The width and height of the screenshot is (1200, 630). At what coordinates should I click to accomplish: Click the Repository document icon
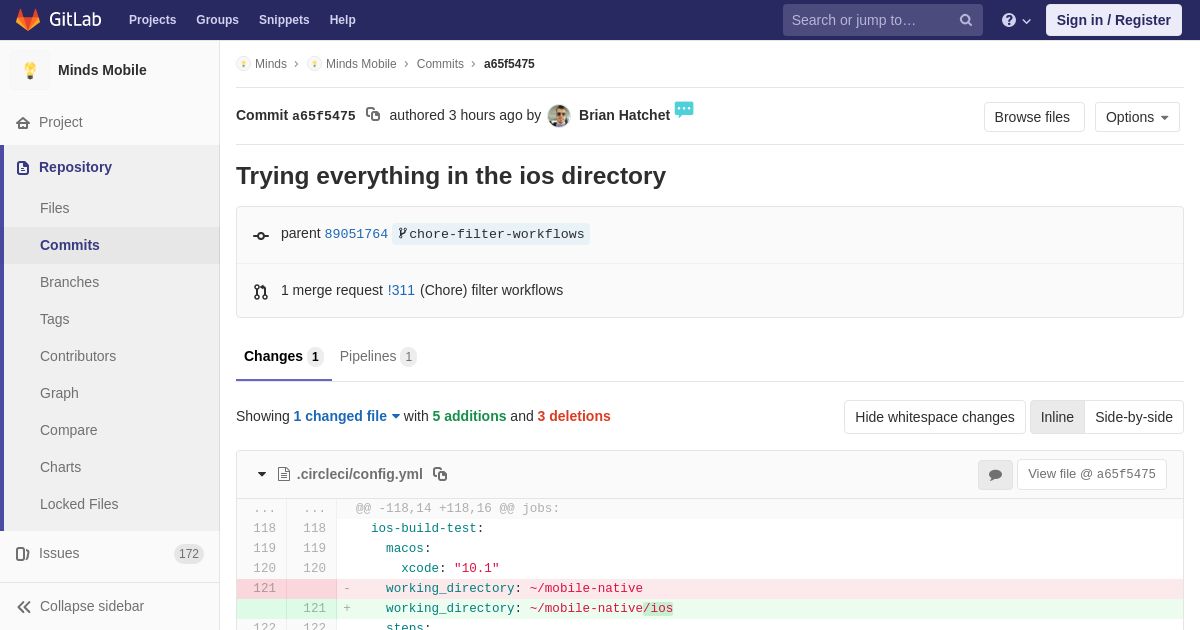click(23, 168)
